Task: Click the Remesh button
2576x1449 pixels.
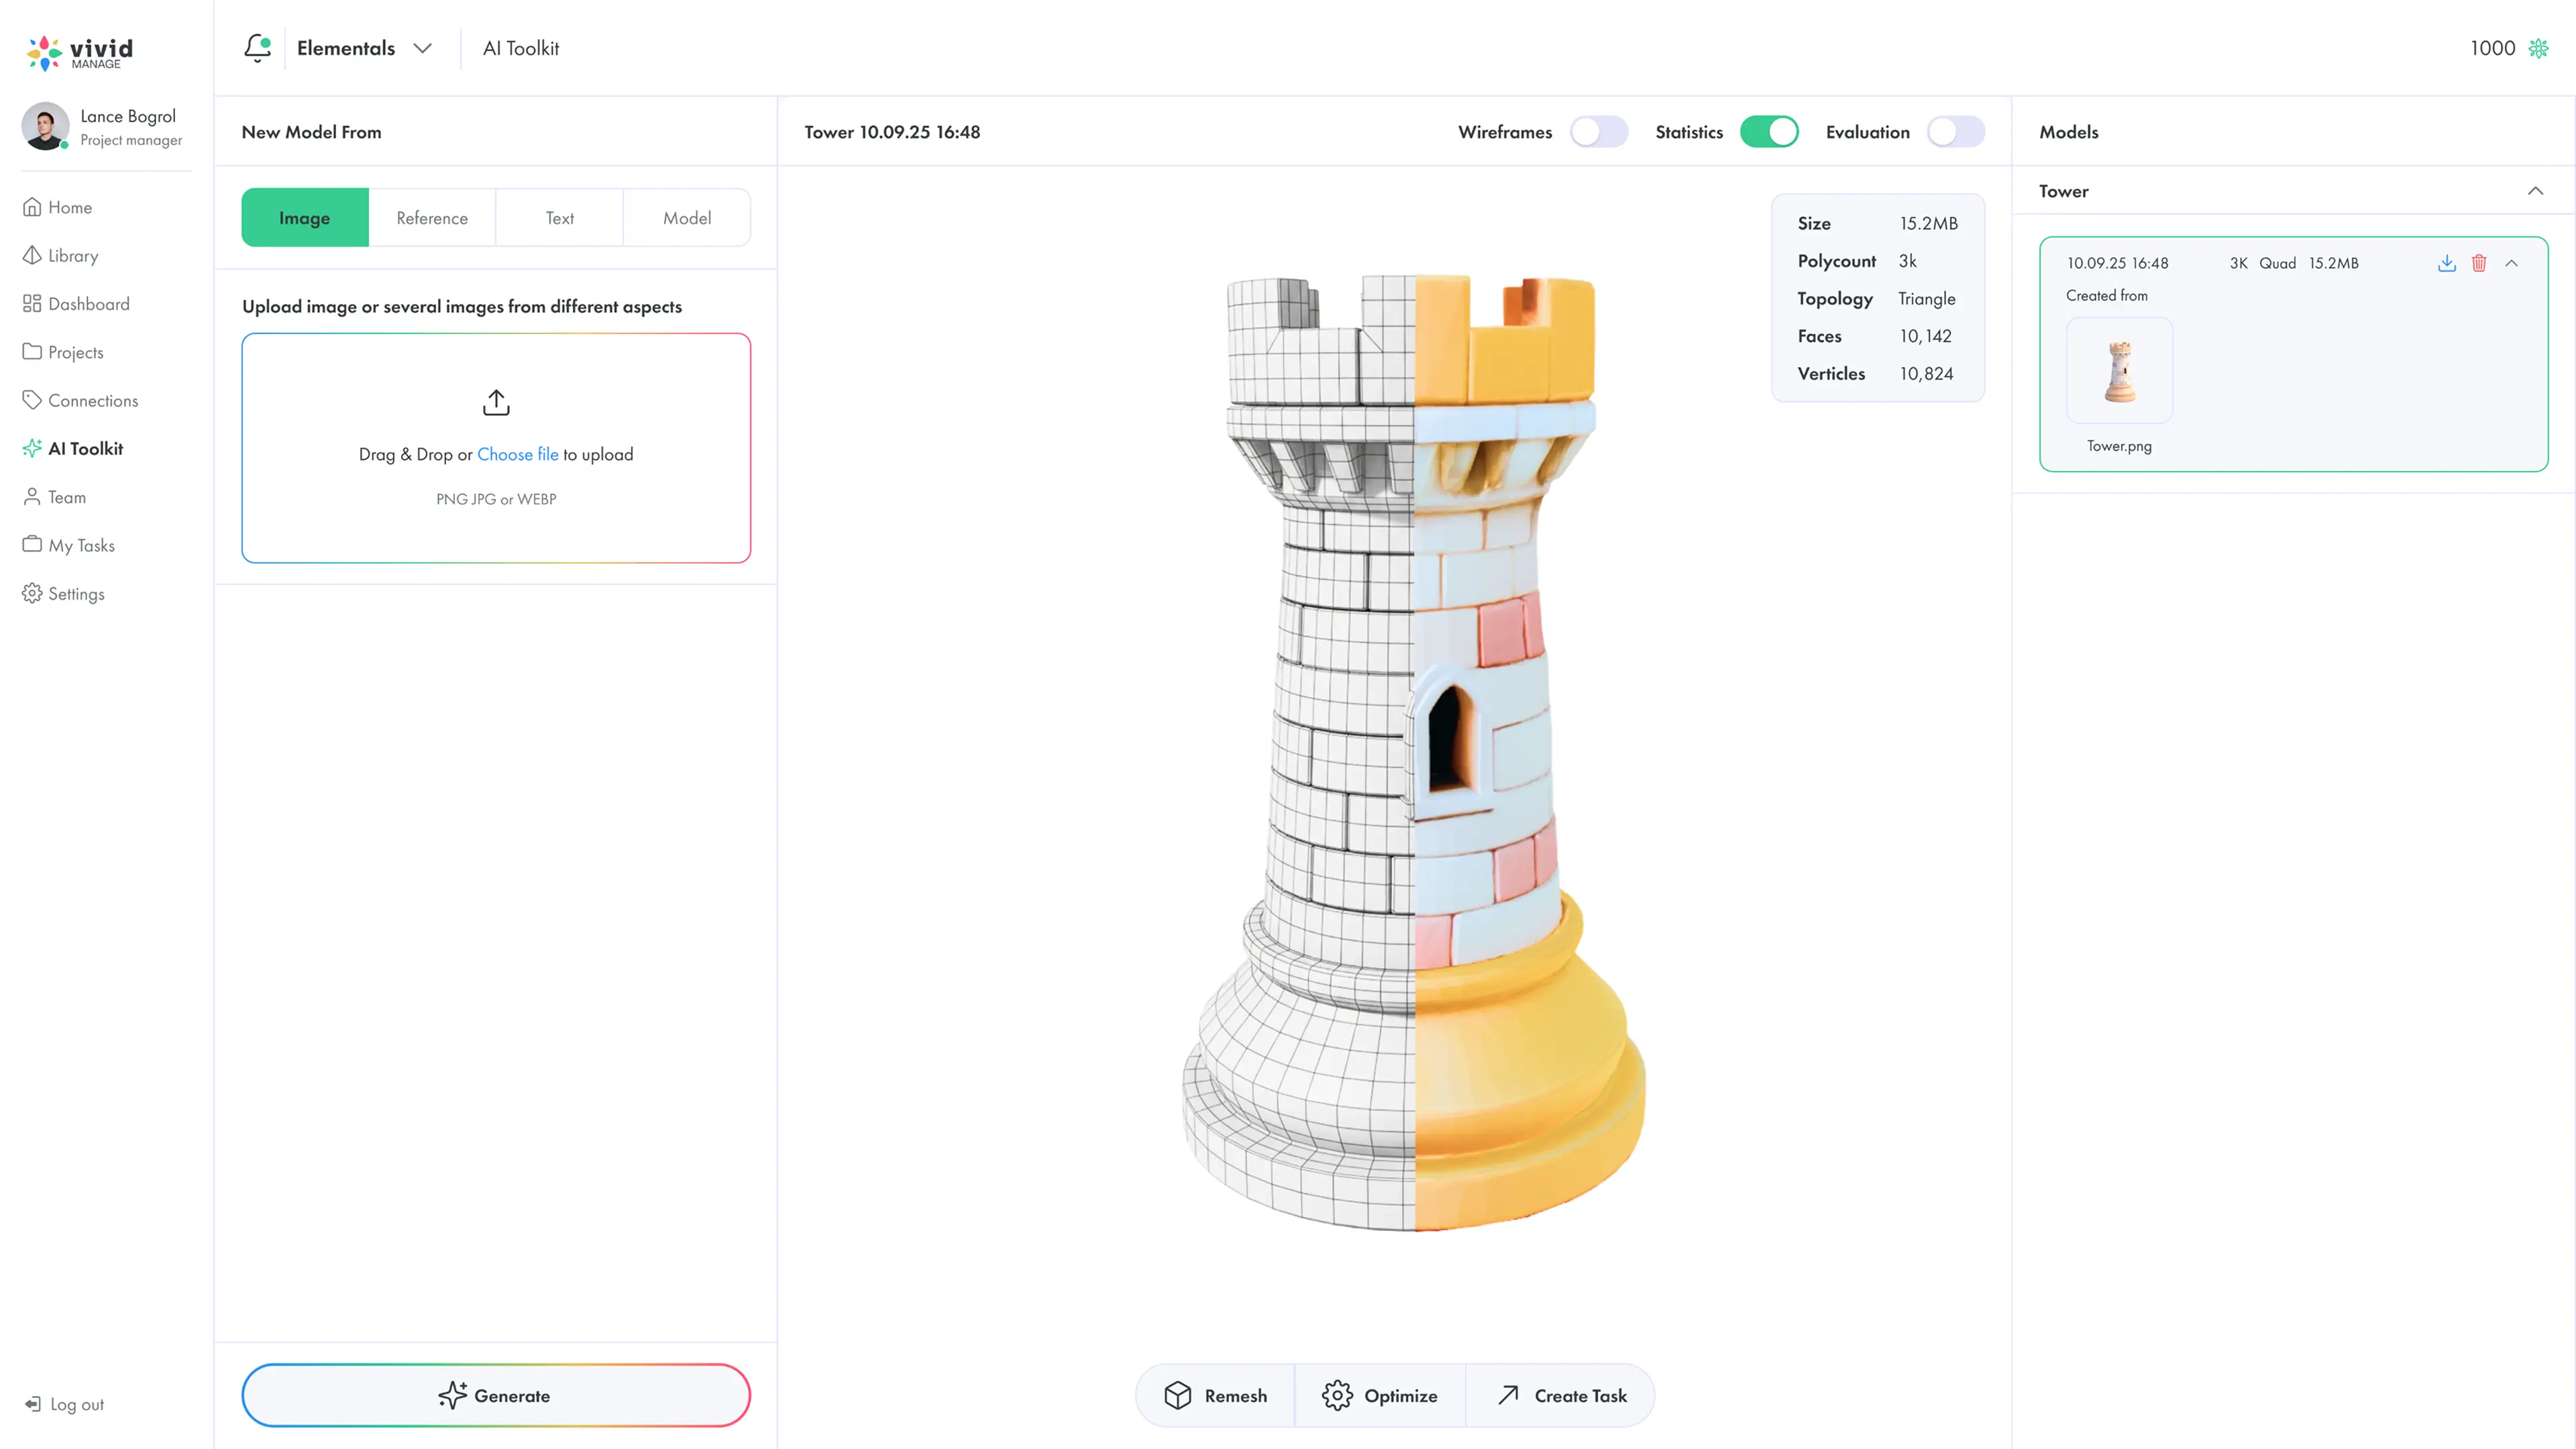Action: click(x=1215, y=1395)
